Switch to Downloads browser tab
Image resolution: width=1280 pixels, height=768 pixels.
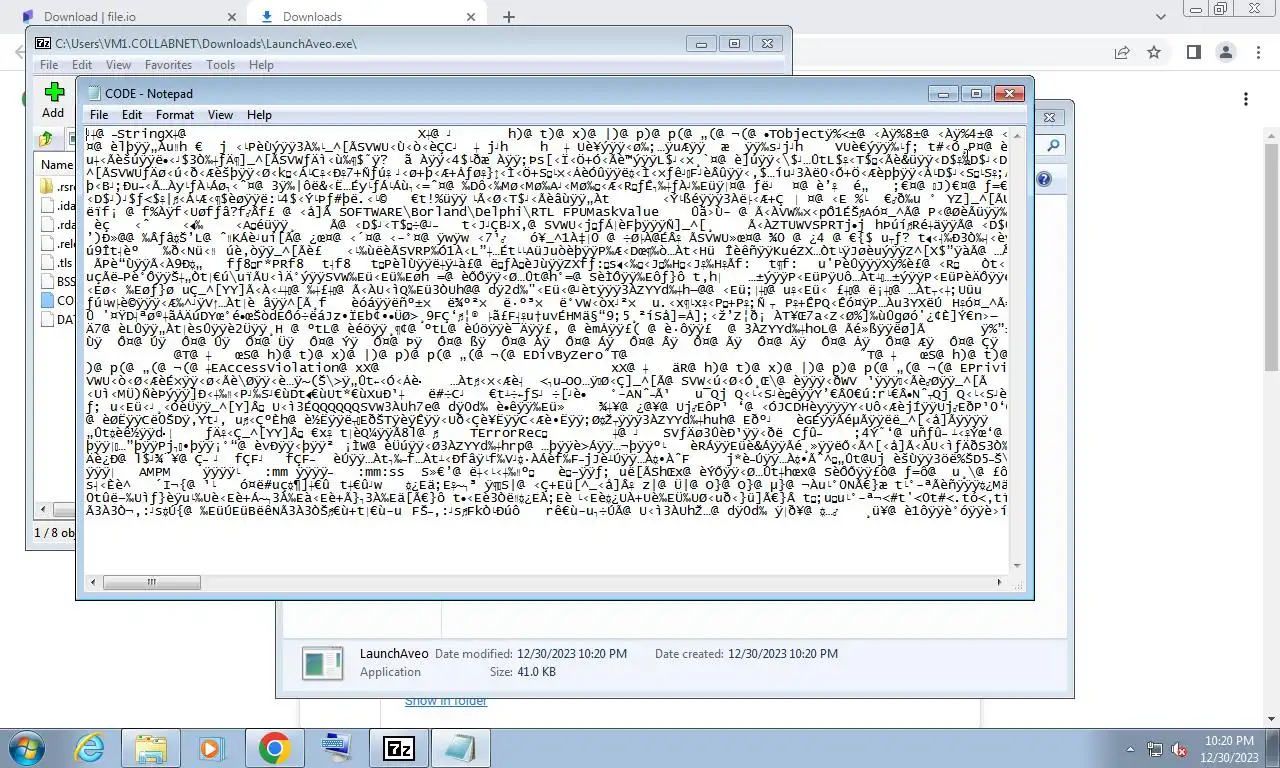pyautogui.click(x=366, y=16)
